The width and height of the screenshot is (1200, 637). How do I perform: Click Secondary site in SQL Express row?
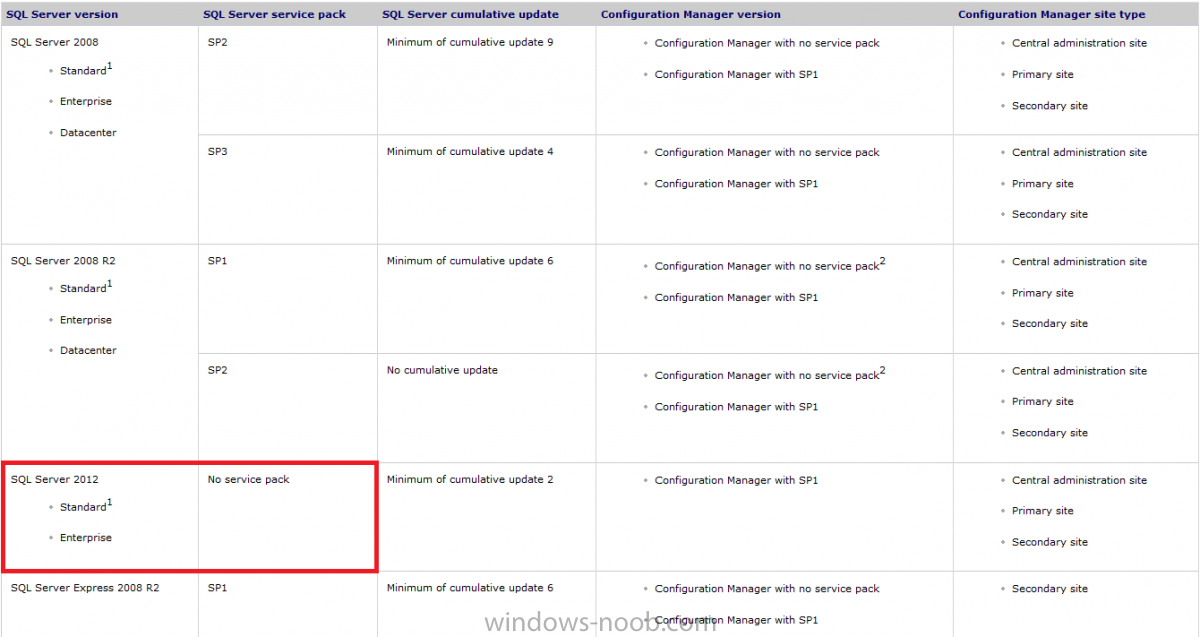(x=1049, y=589)
